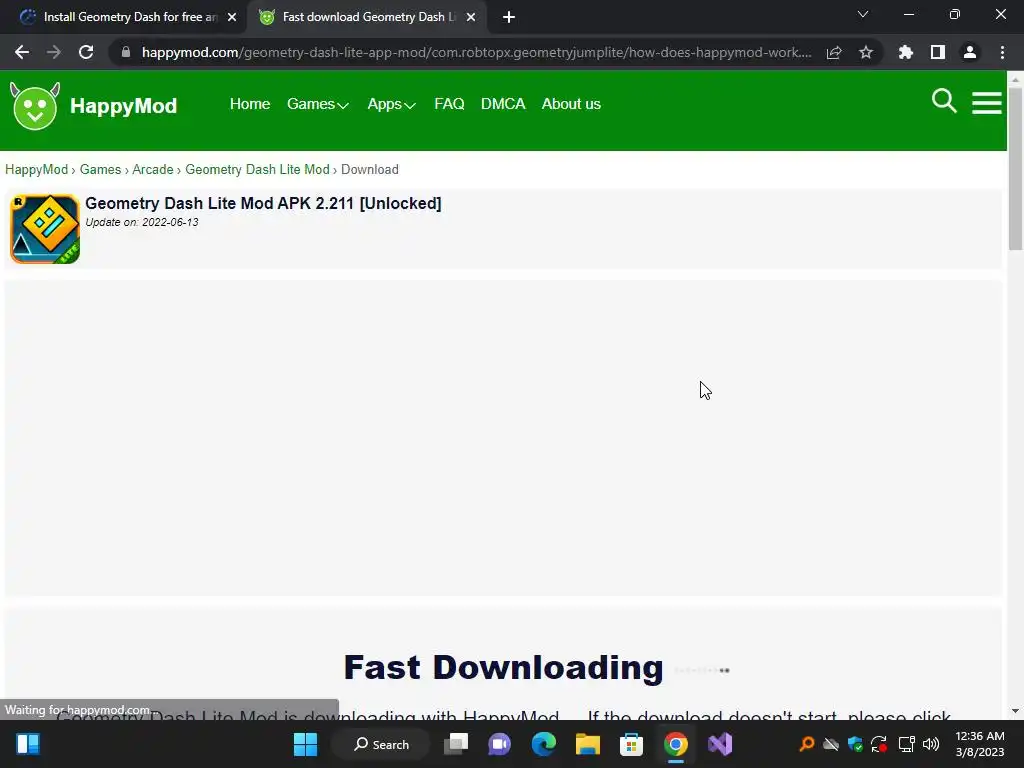Open the hamburger menu in the green header
The height and width of the screenshot is (768, 1024).
[987, 103]
